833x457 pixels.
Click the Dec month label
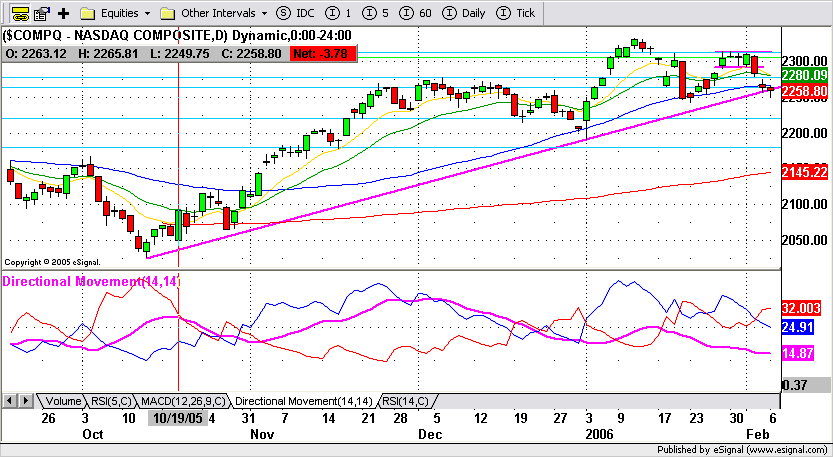(430, 434)
